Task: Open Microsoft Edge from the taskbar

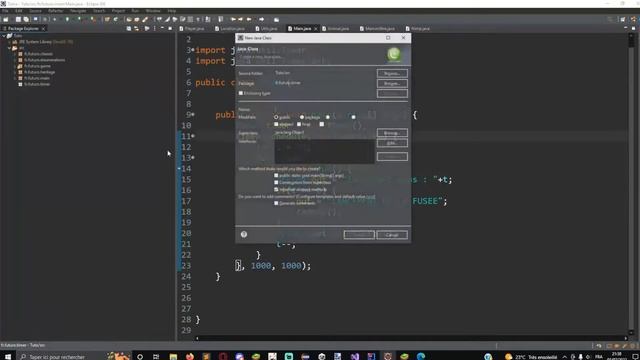Action: pyautogui.click(x=421, y=356)
